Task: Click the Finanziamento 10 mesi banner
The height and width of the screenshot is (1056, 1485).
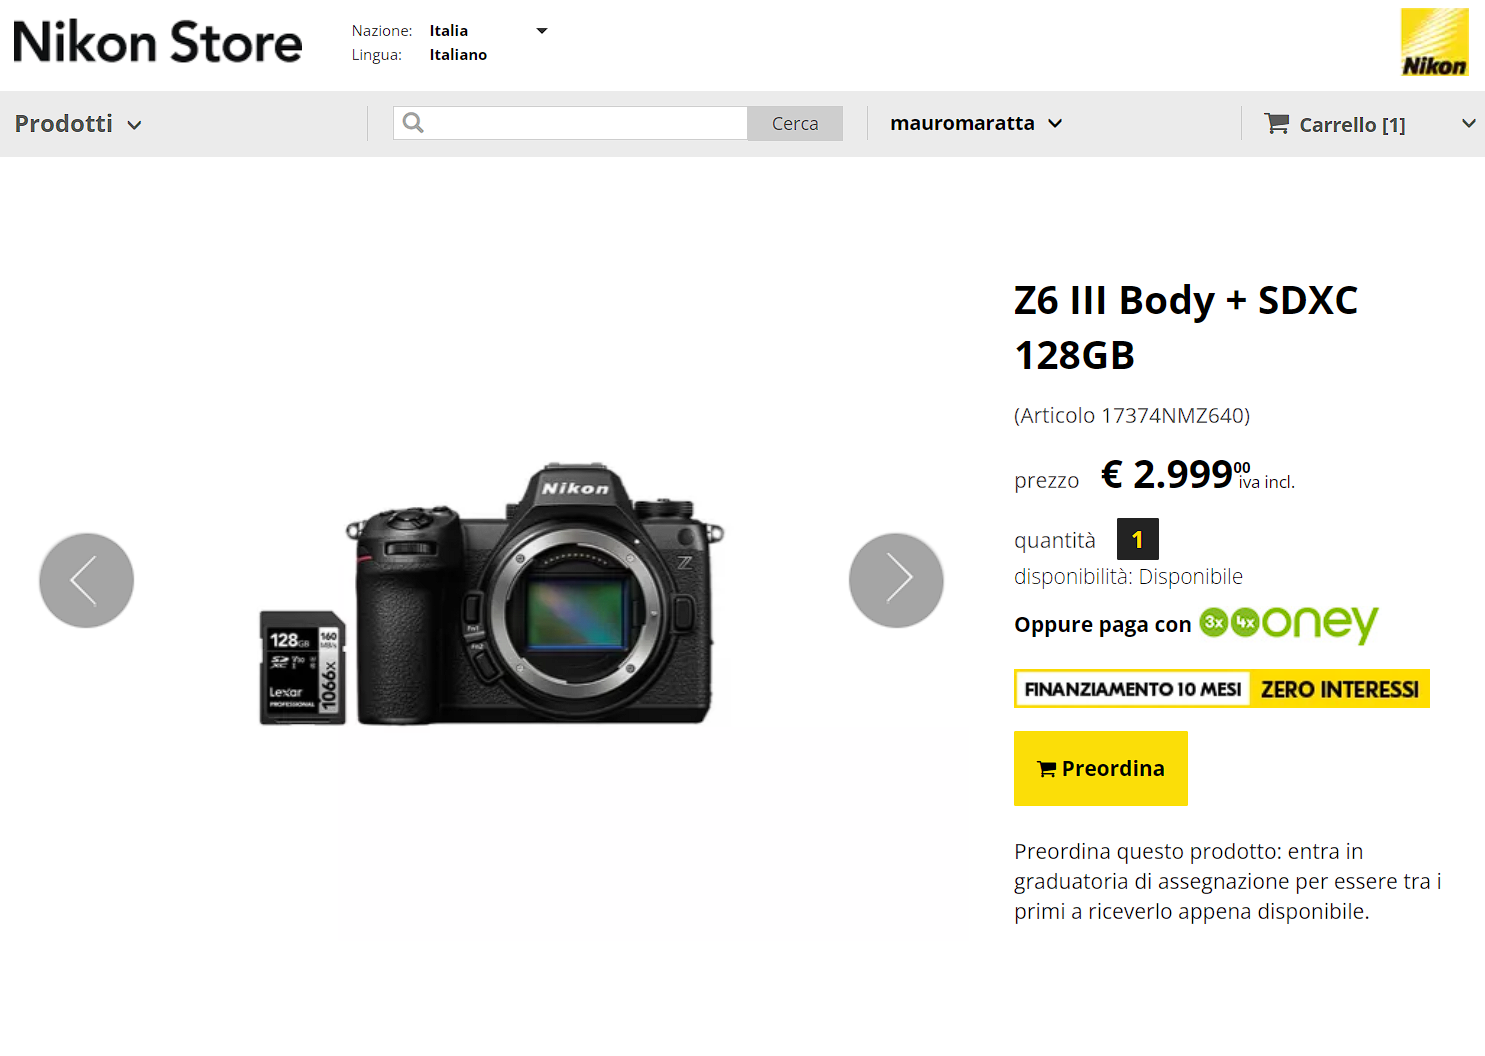Action: pos(1222,689)
